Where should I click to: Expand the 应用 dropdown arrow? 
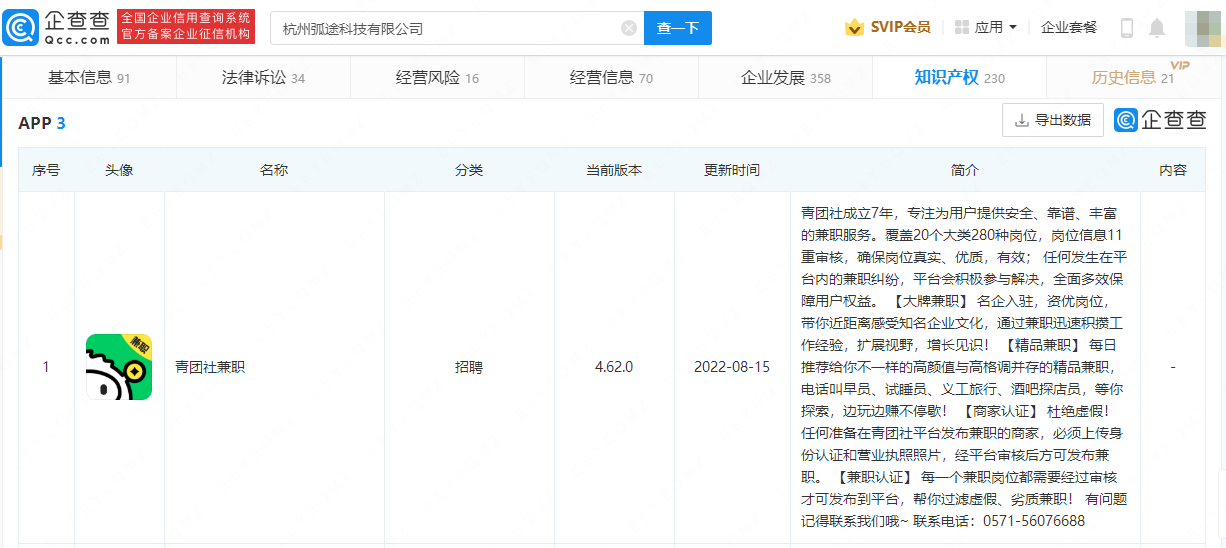[1013, 27]
